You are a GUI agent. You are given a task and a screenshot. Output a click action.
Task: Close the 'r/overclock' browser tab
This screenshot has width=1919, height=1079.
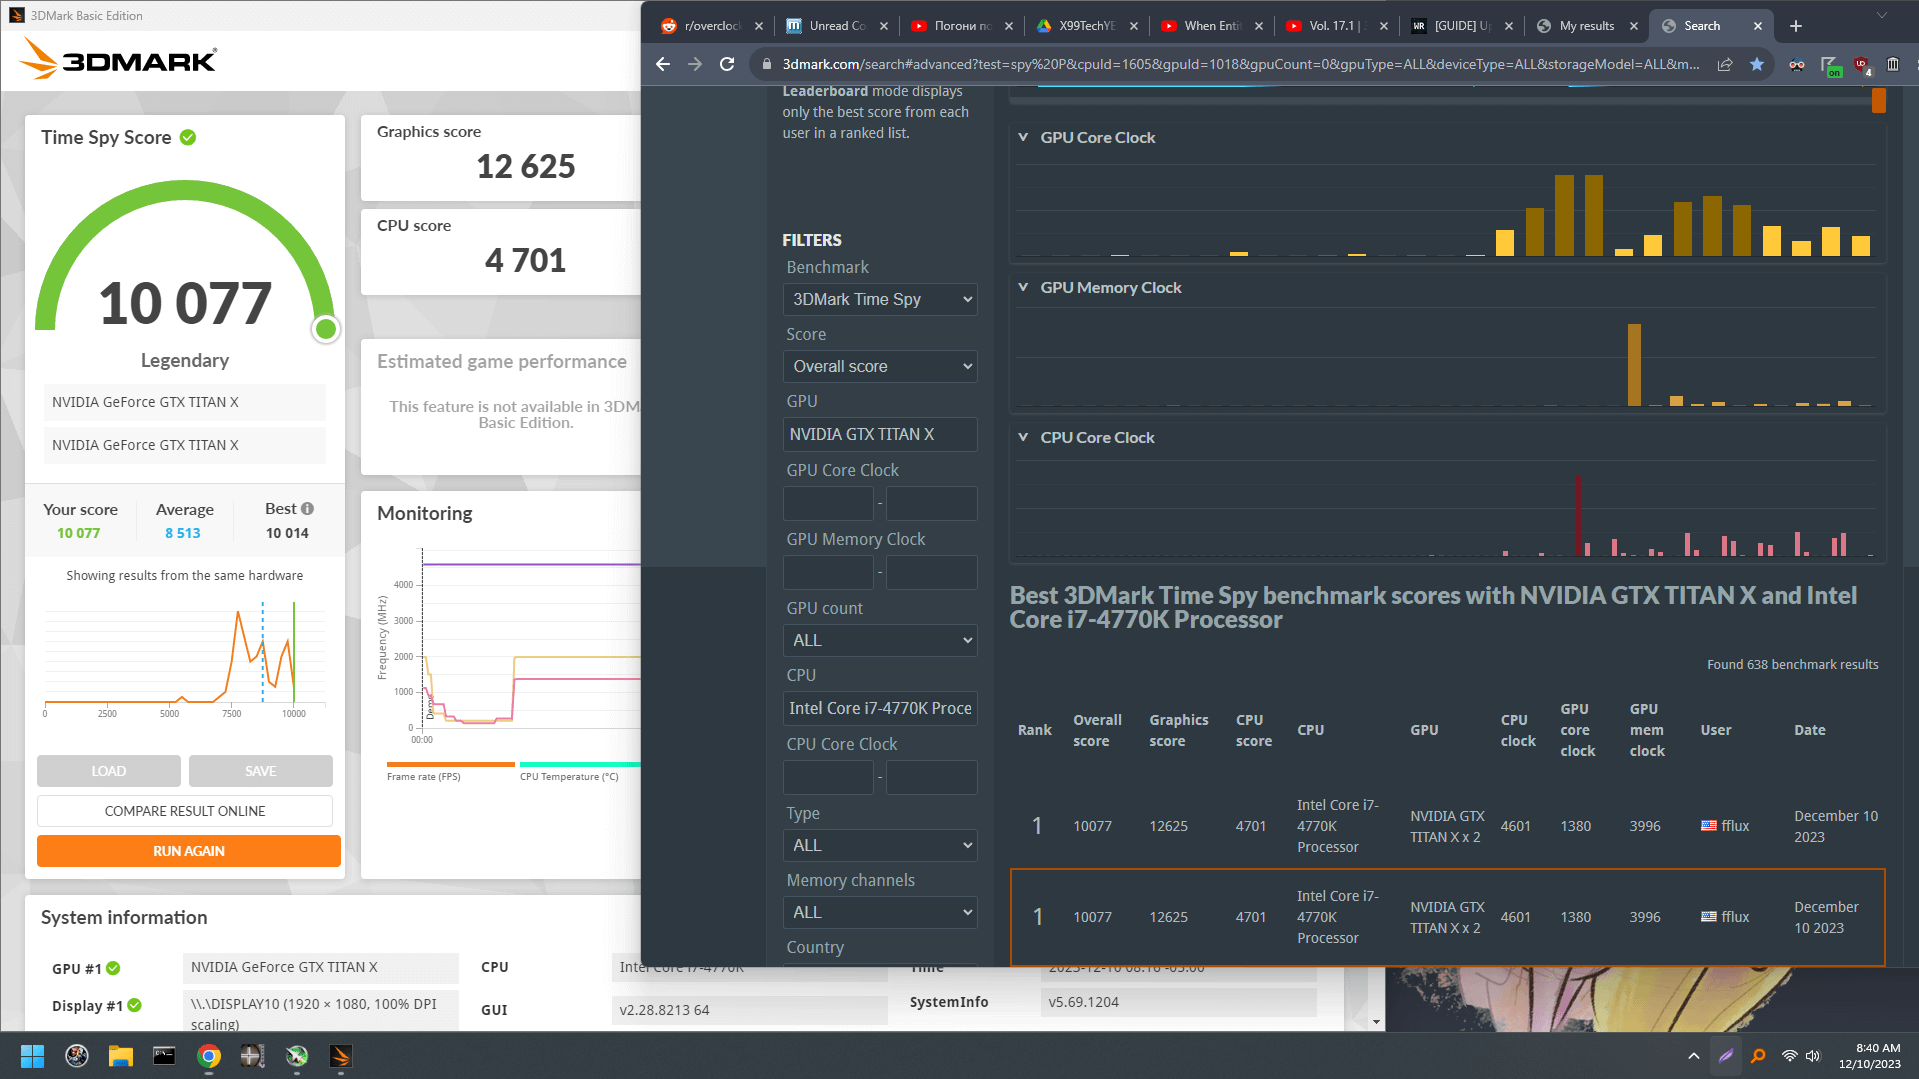759,26
